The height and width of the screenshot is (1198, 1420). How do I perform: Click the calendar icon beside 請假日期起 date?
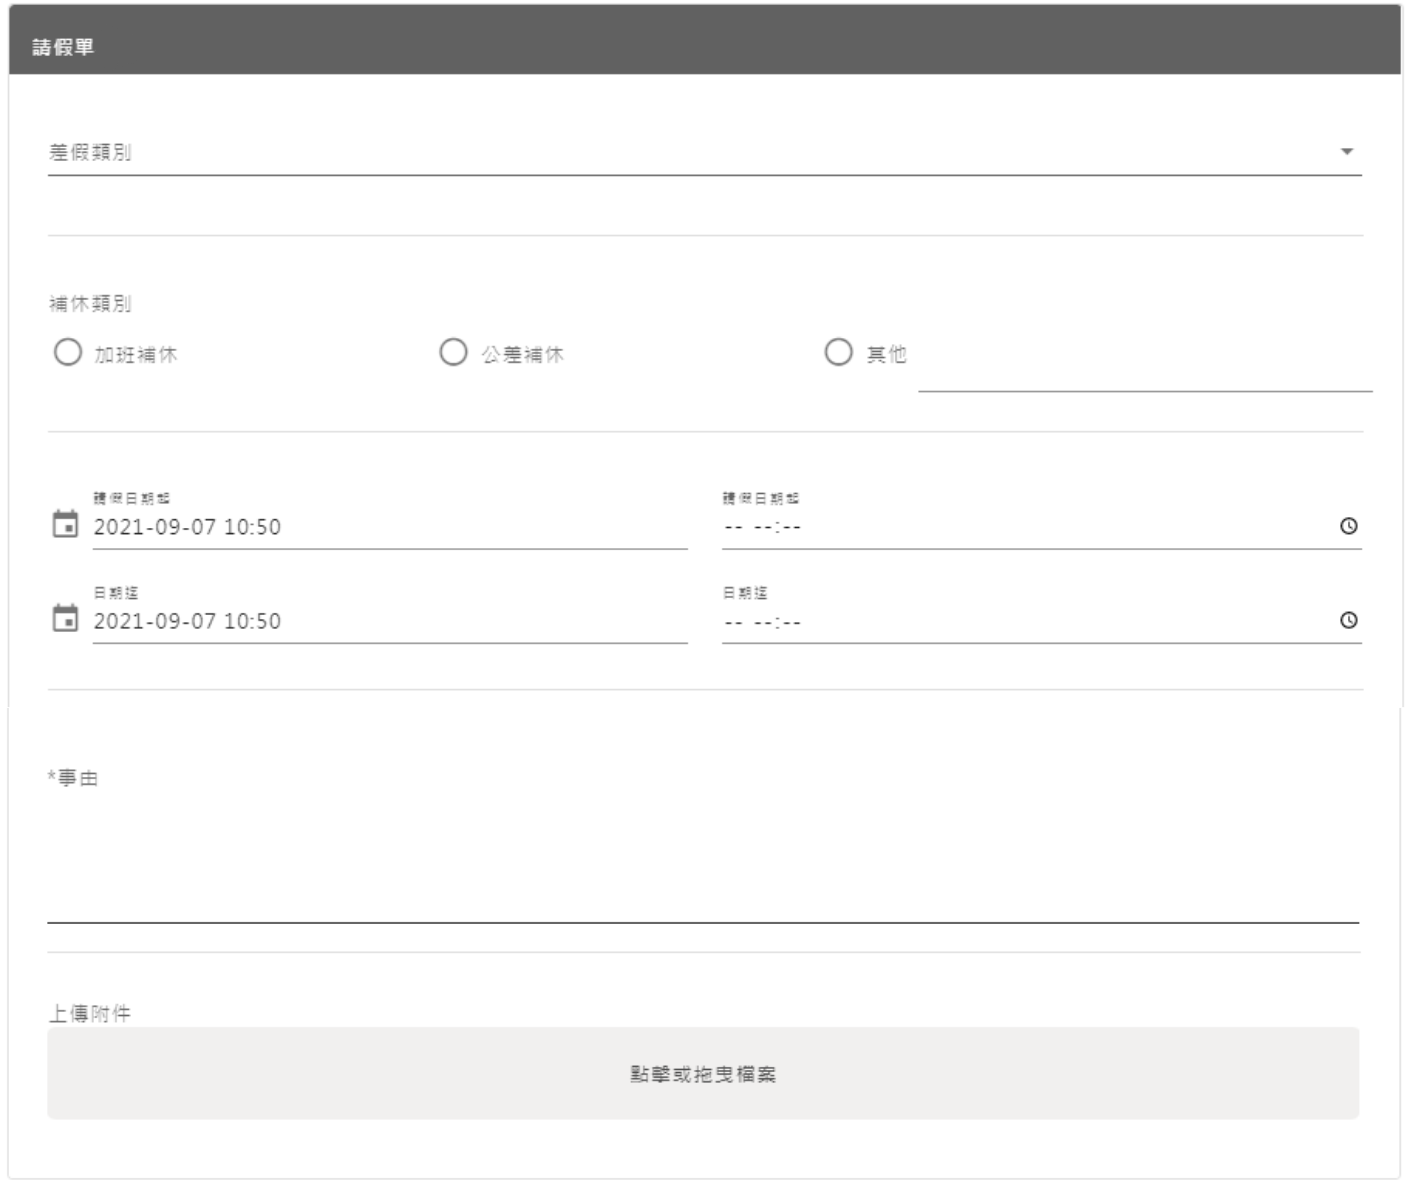tap(65, 525)
